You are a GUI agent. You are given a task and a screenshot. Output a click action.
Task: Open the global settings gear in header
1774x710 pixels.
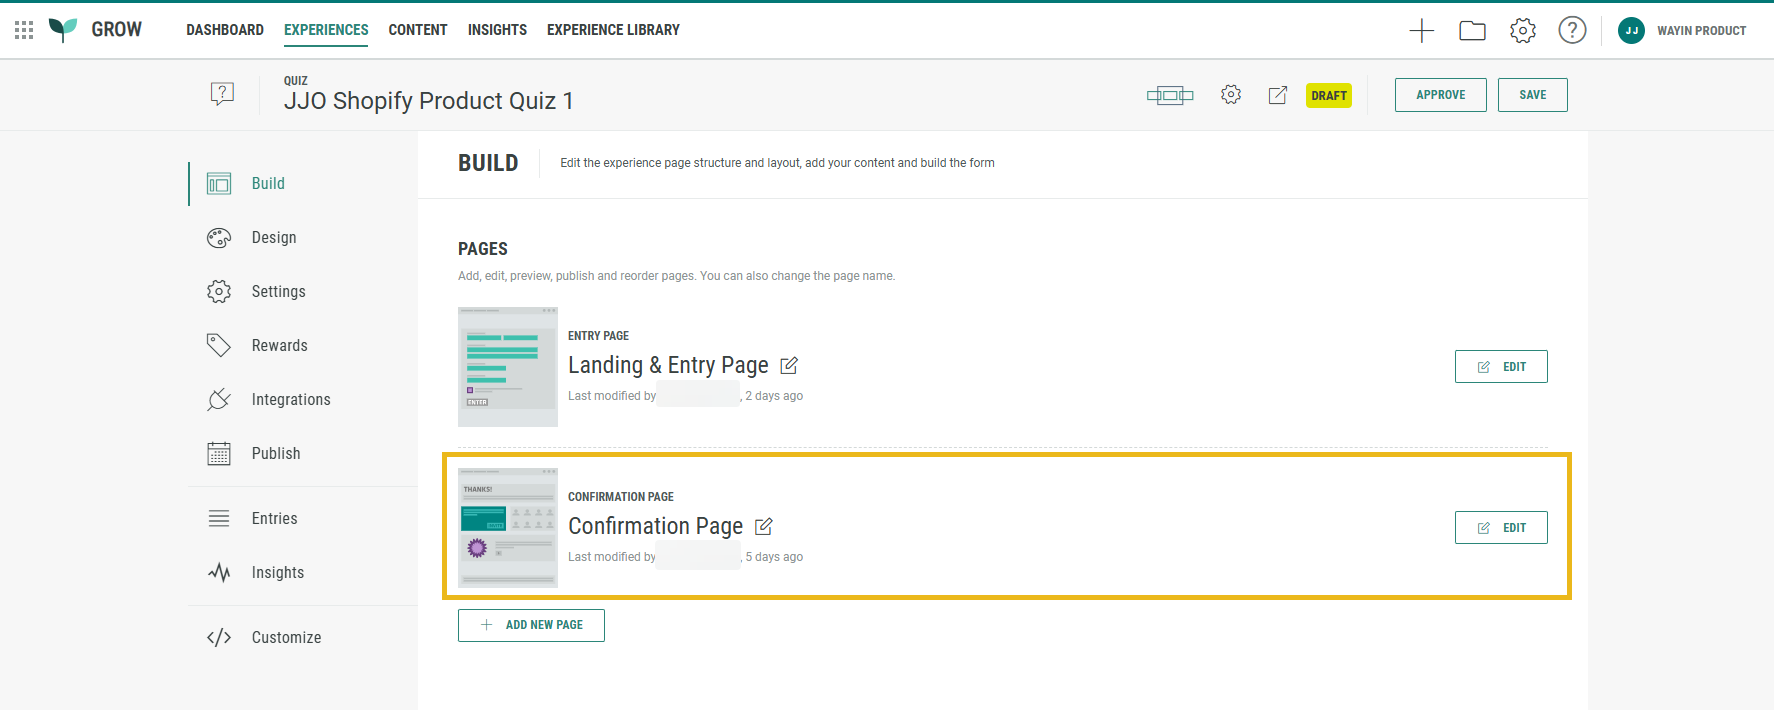pyautogui.click(x=1522, y=31)
